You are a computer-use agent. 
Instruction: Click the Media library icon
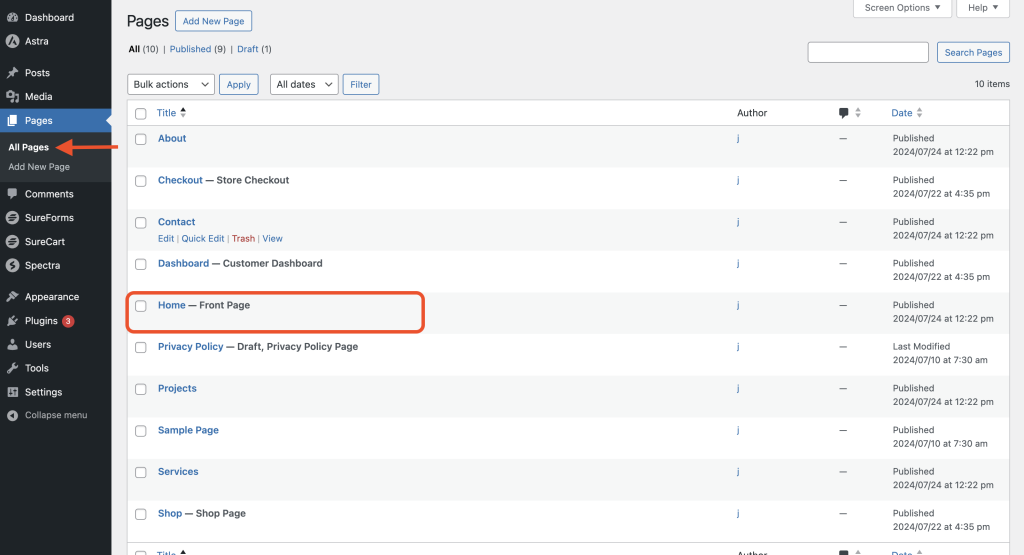click(x=12, y=97)
